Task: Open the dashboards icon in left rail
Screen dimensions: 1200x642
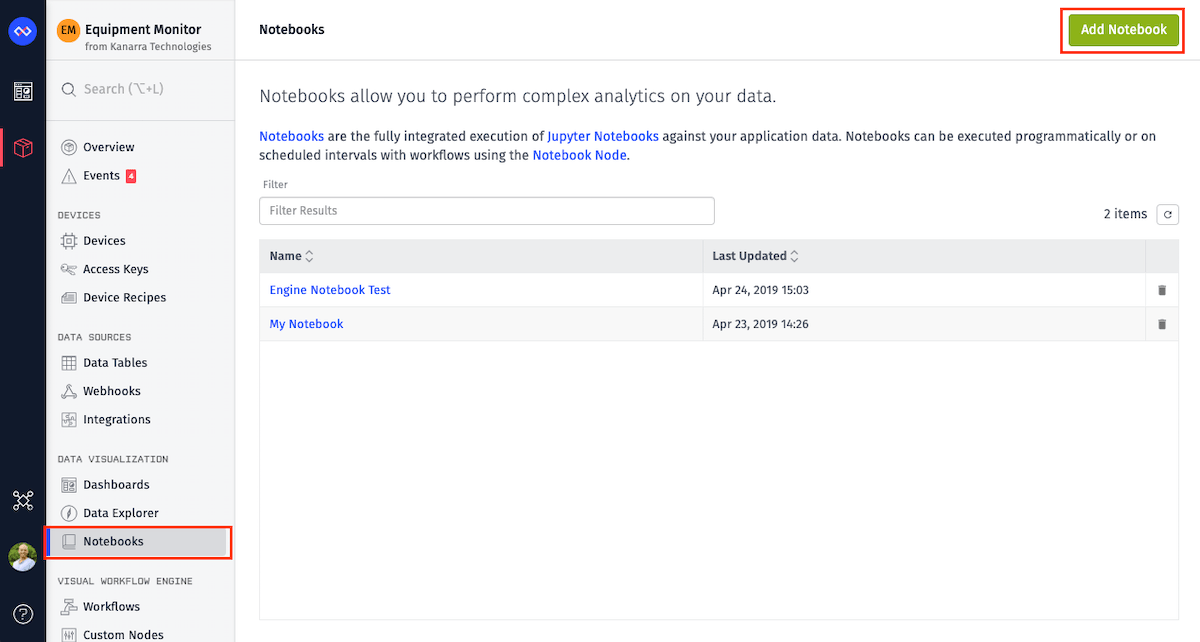Action: coord(22,92)
